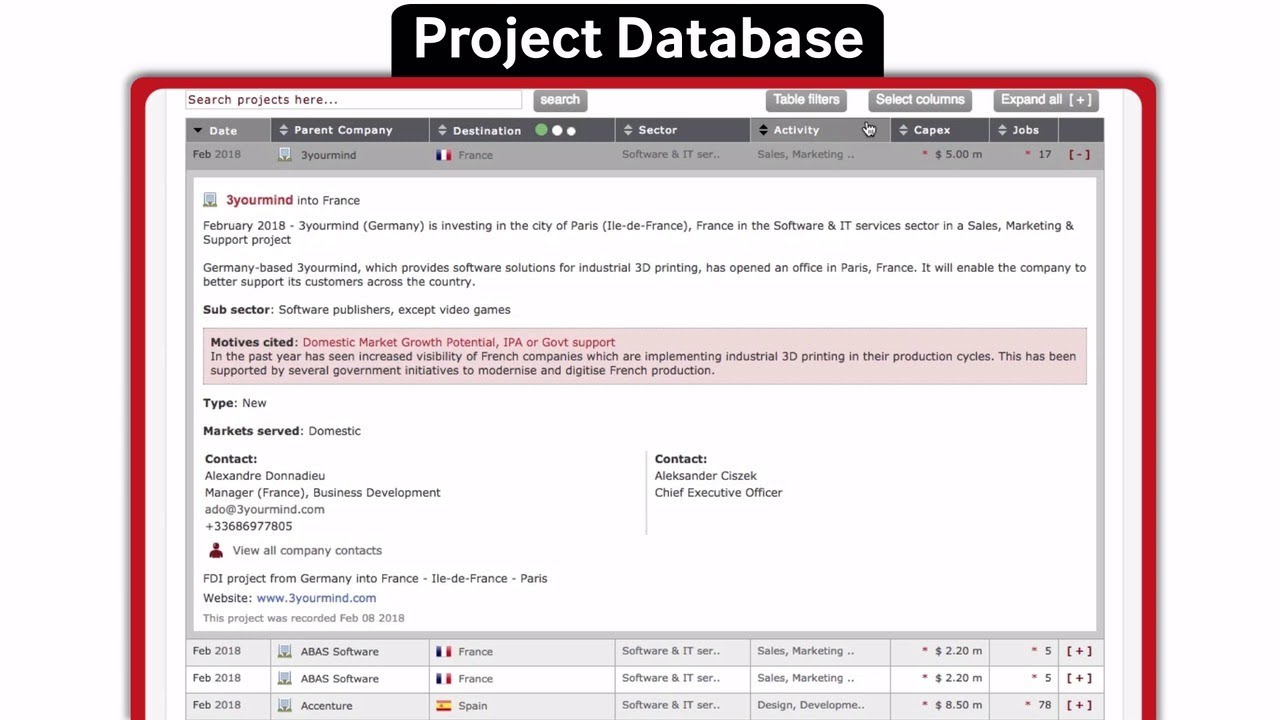Sort table by Date column arrow
Image resolution: width=1280 pixels, height=720 pixels.
198,130
